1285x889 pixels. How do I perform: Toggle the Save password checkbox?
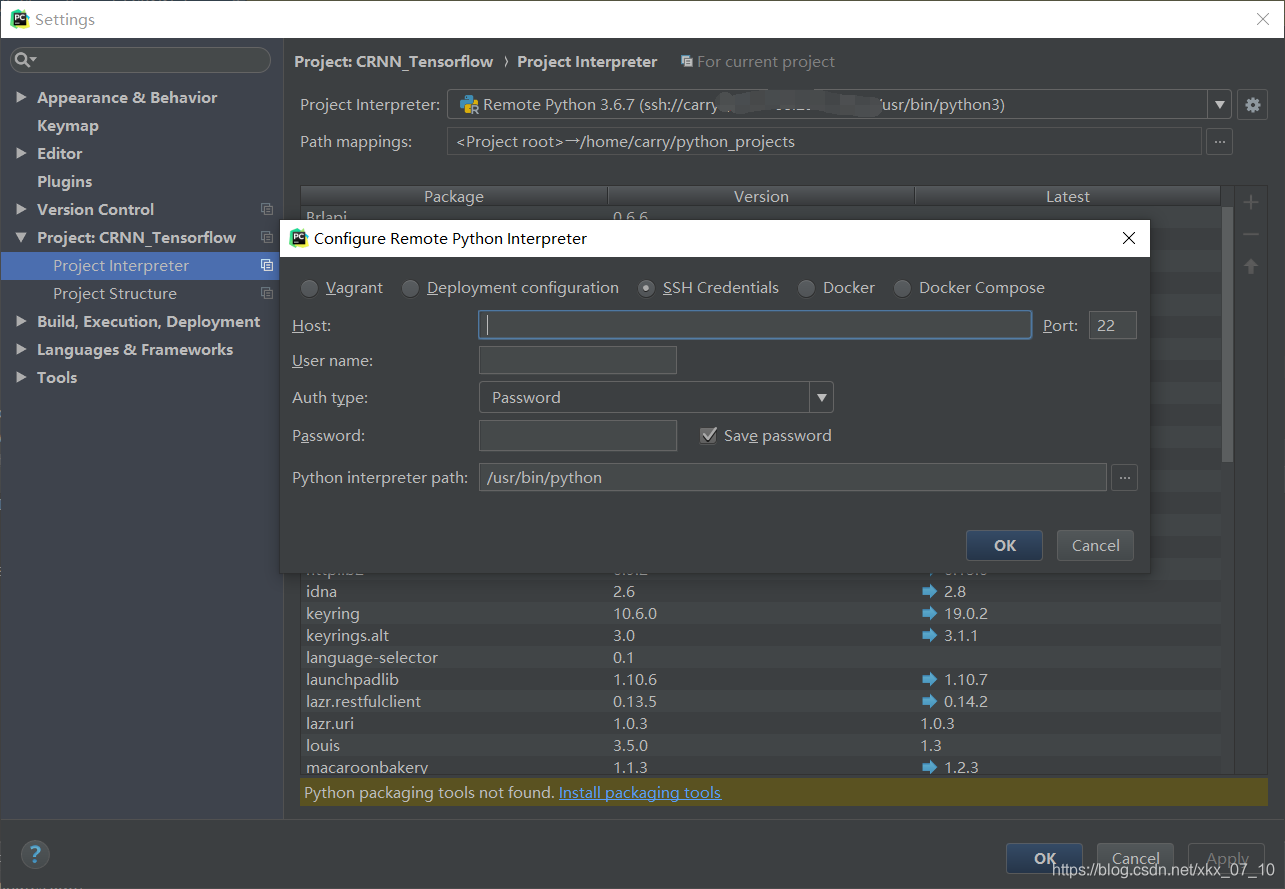[708, 435]
